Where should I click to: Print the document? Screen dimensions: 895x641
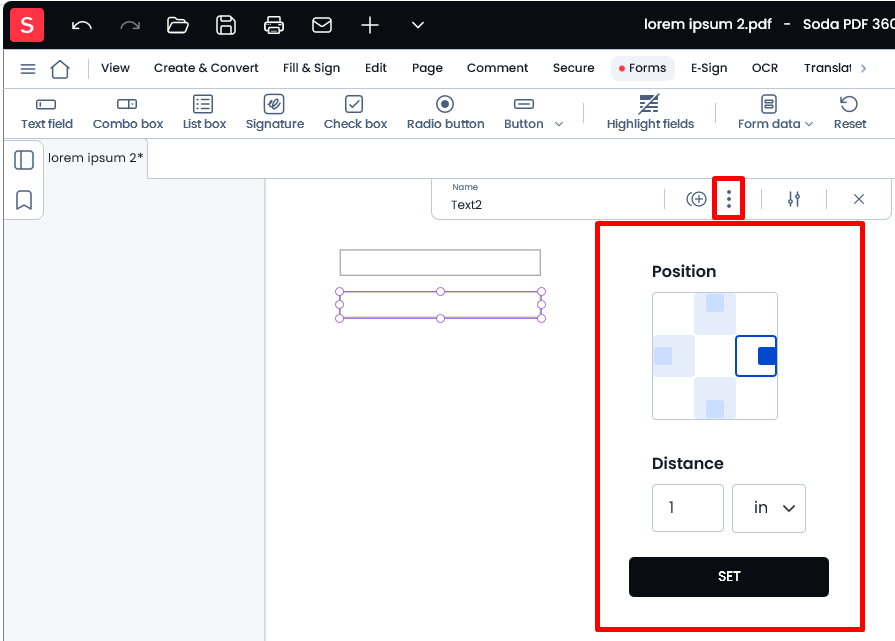click(273, 25)
